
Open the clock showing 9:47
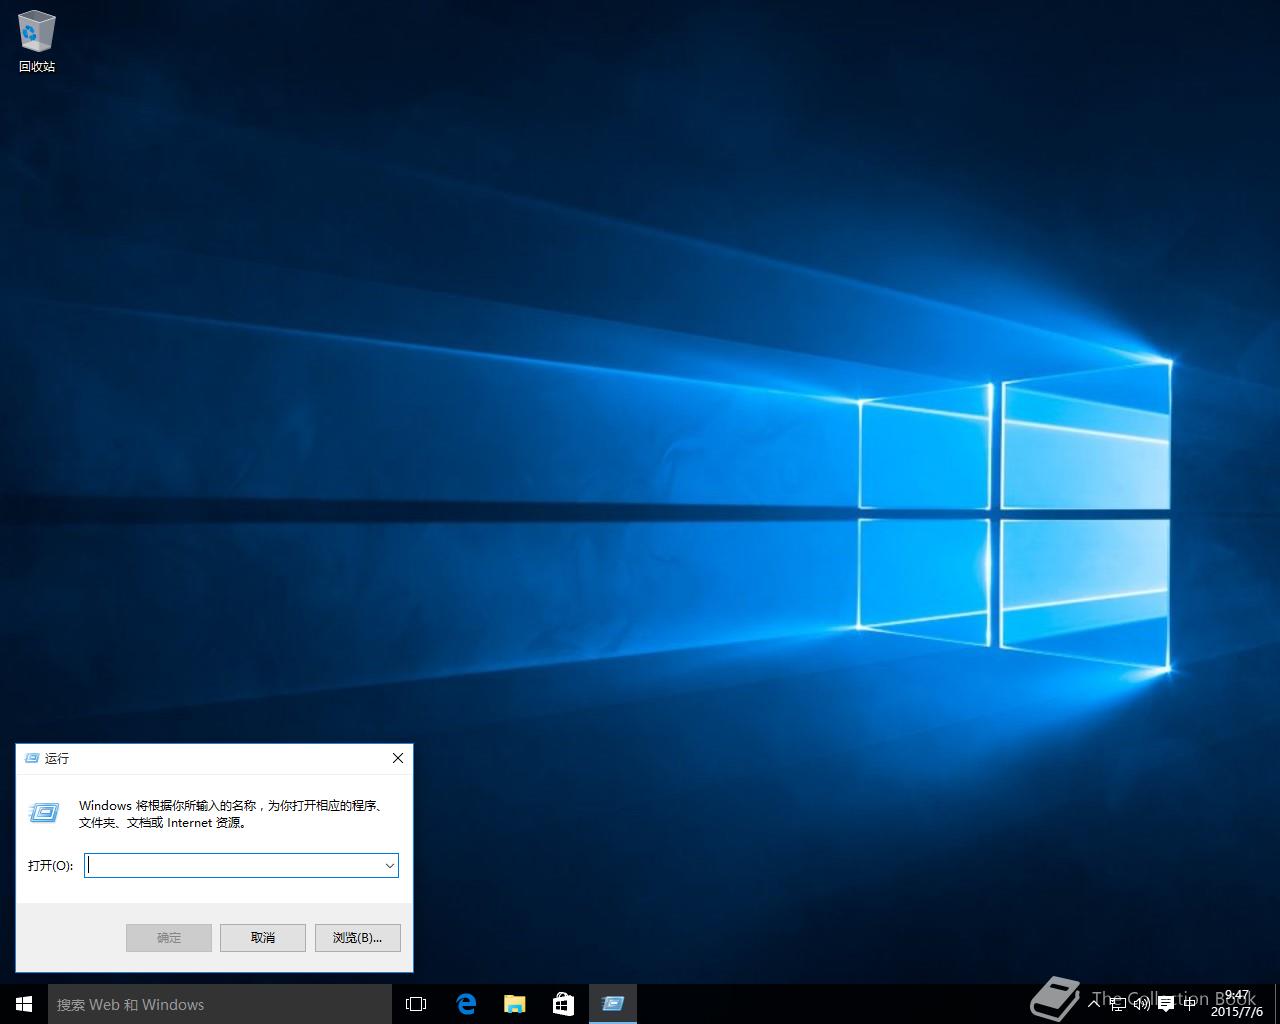(x=1237, y=1004)
